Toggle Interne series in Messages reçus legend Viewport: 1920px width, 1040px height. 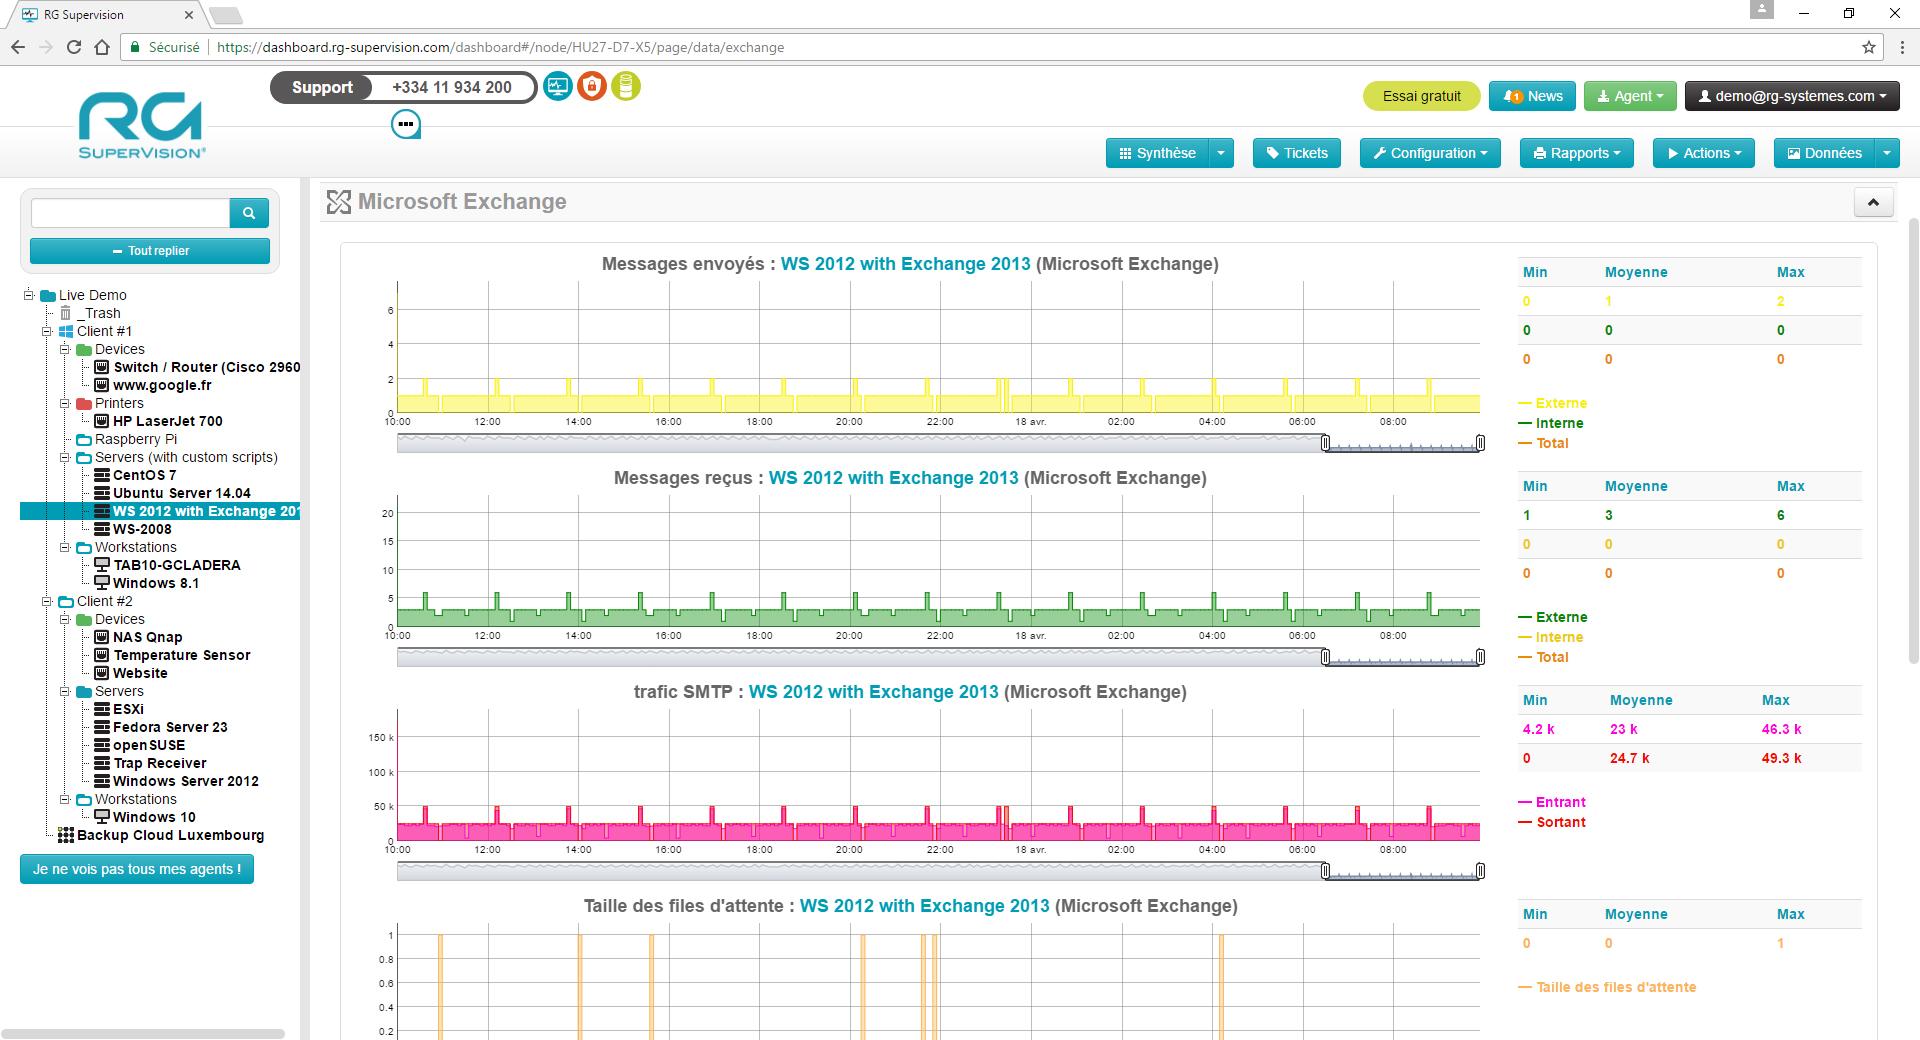pos(1551,637)
